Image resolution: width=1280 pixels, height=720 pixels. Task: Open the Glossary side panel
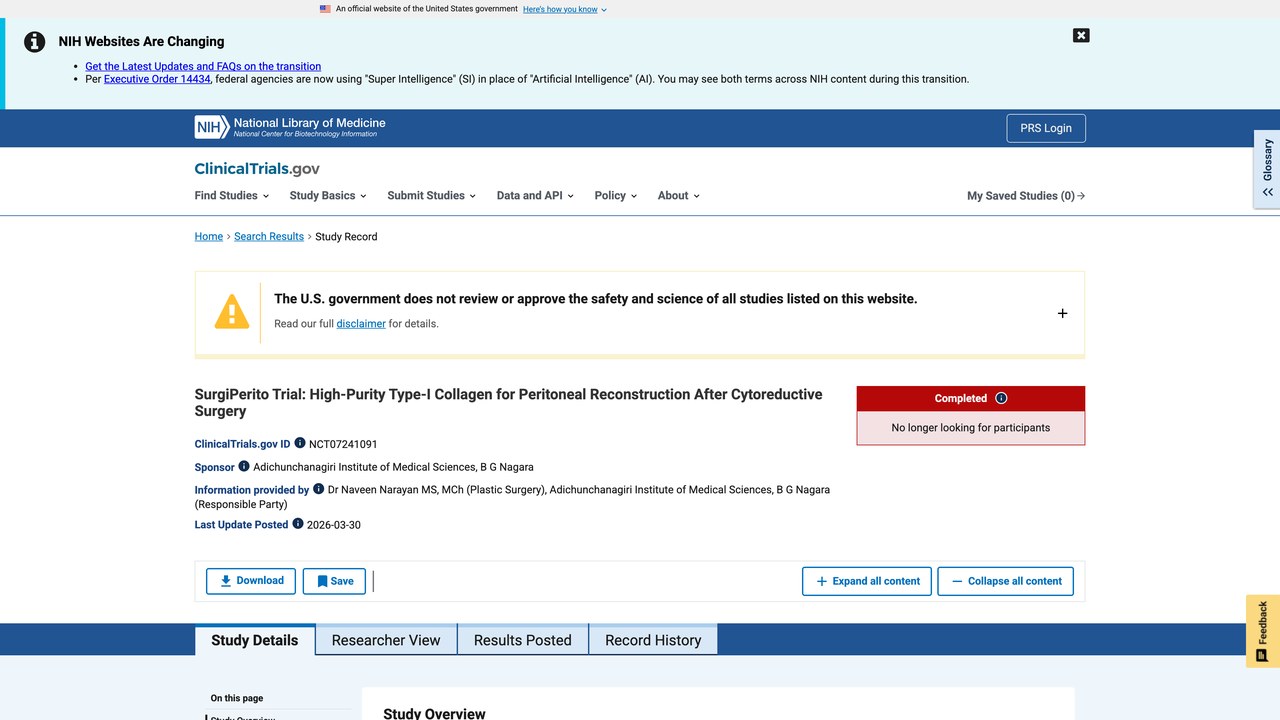click(x=1267, y=168)
